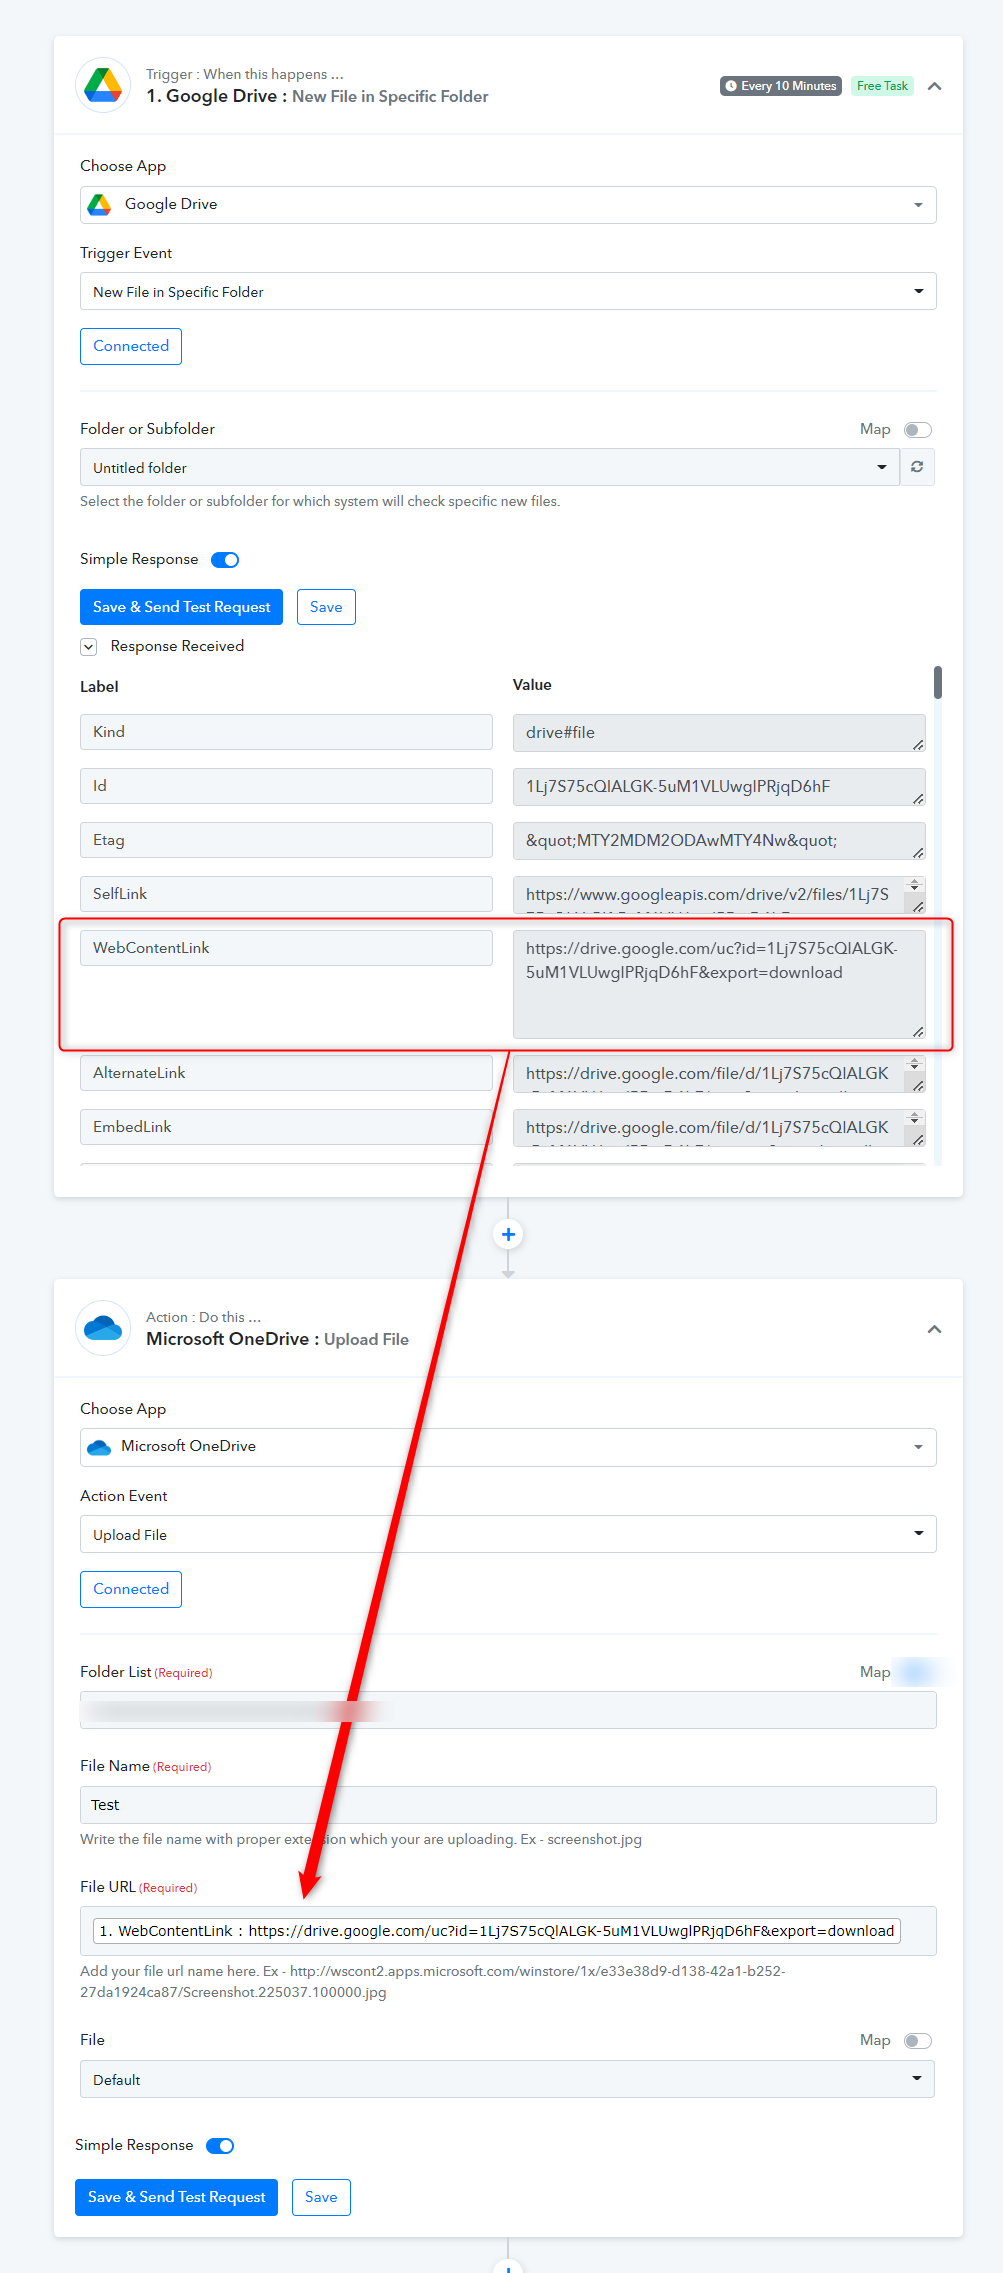
Task: Click the SelfLink label field
Action: pos(286,894)
